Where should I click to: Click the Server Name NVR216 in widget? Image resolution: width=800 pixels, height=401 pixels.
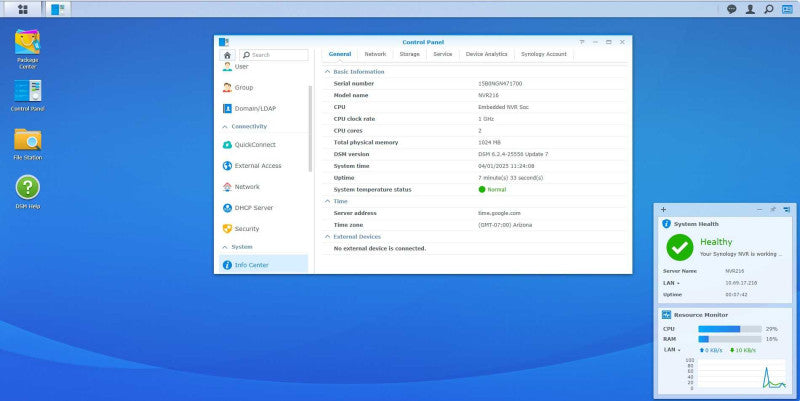(734, 271)
